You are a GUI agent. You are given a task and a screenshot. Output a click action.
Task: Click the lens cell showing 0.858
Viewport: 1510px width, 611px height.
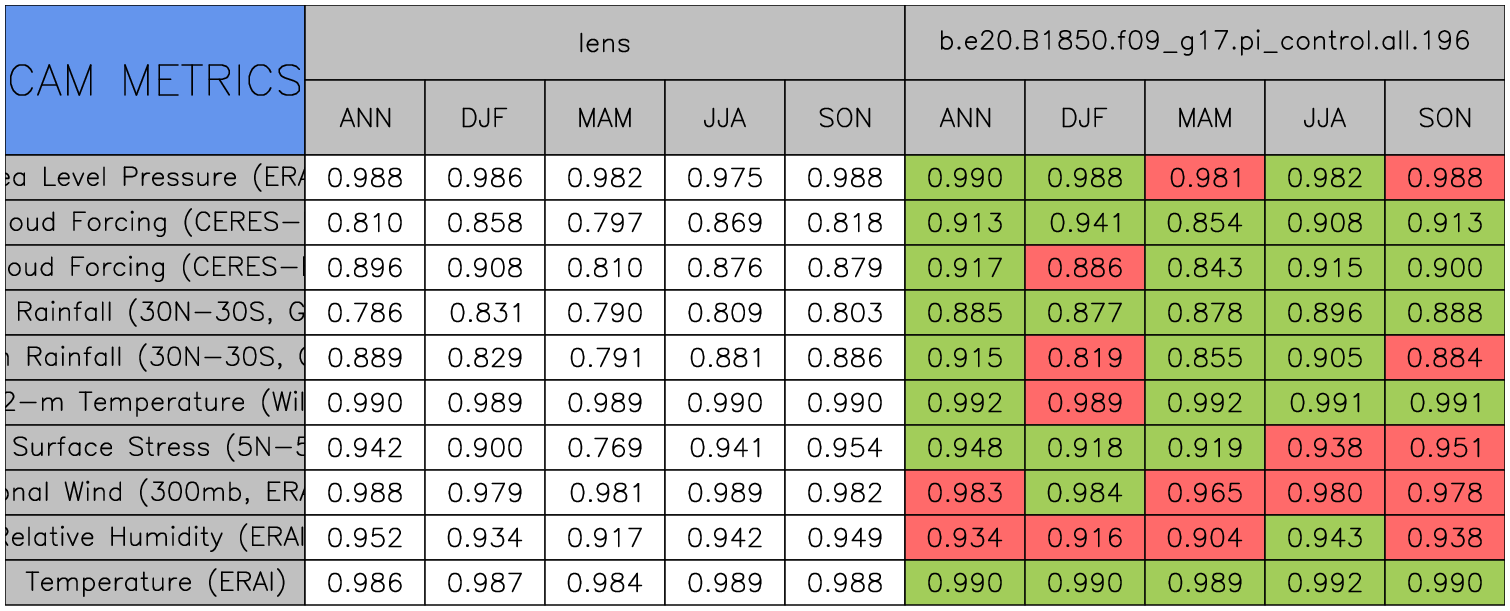click(x=484, y=223)
